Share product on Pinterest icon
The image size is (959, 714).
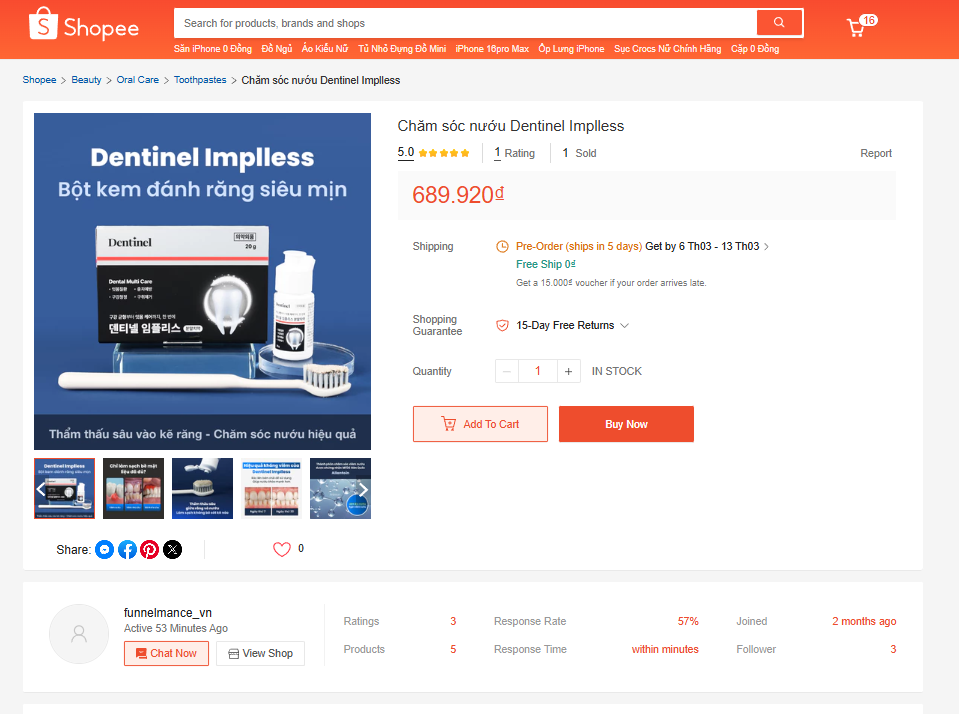click(x=150, y=549)
